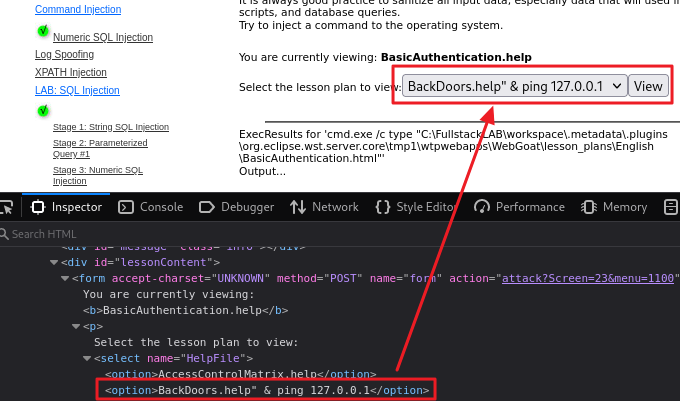Switch to the Debugger tab
The image size is (680, 401).
(236, 207)
